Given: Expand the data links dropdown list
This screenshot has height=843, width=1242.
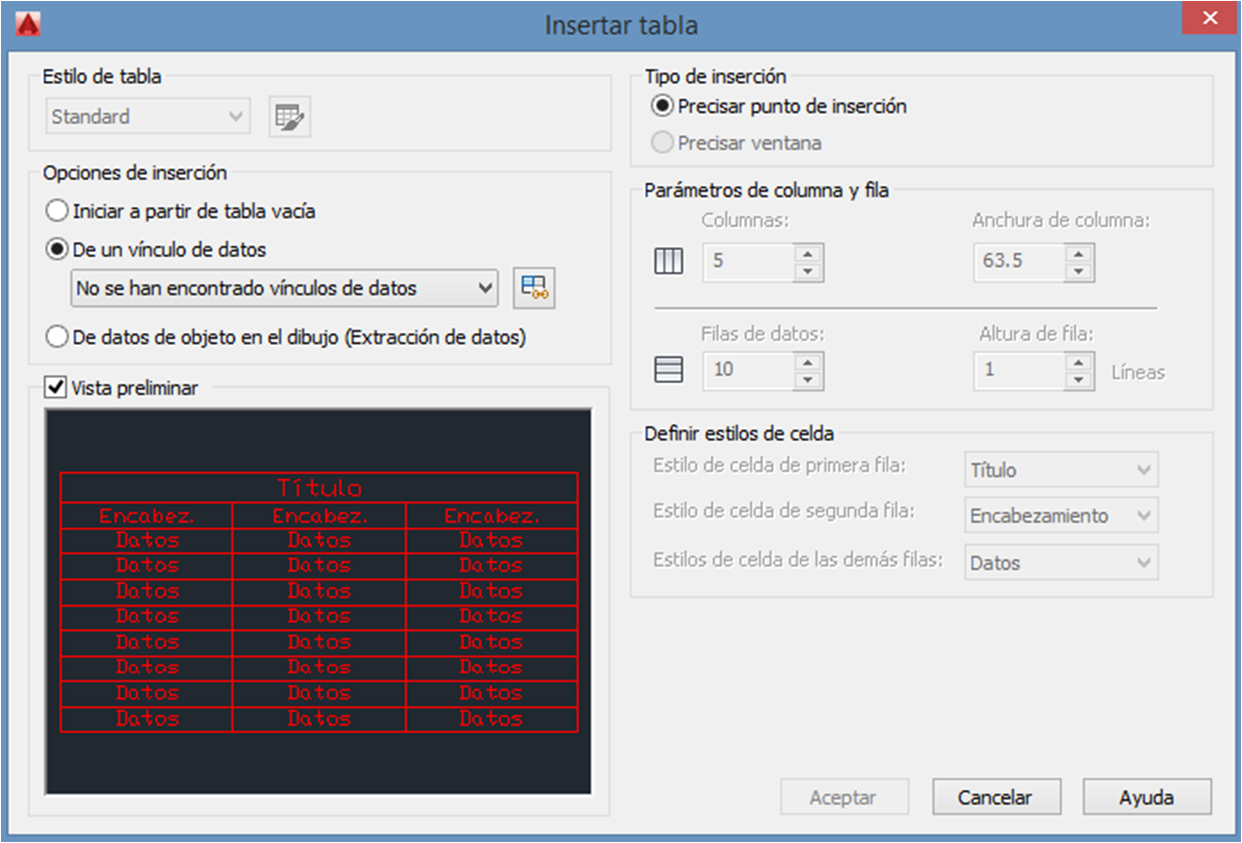Looking at the screenshot, I should [485, 288].
